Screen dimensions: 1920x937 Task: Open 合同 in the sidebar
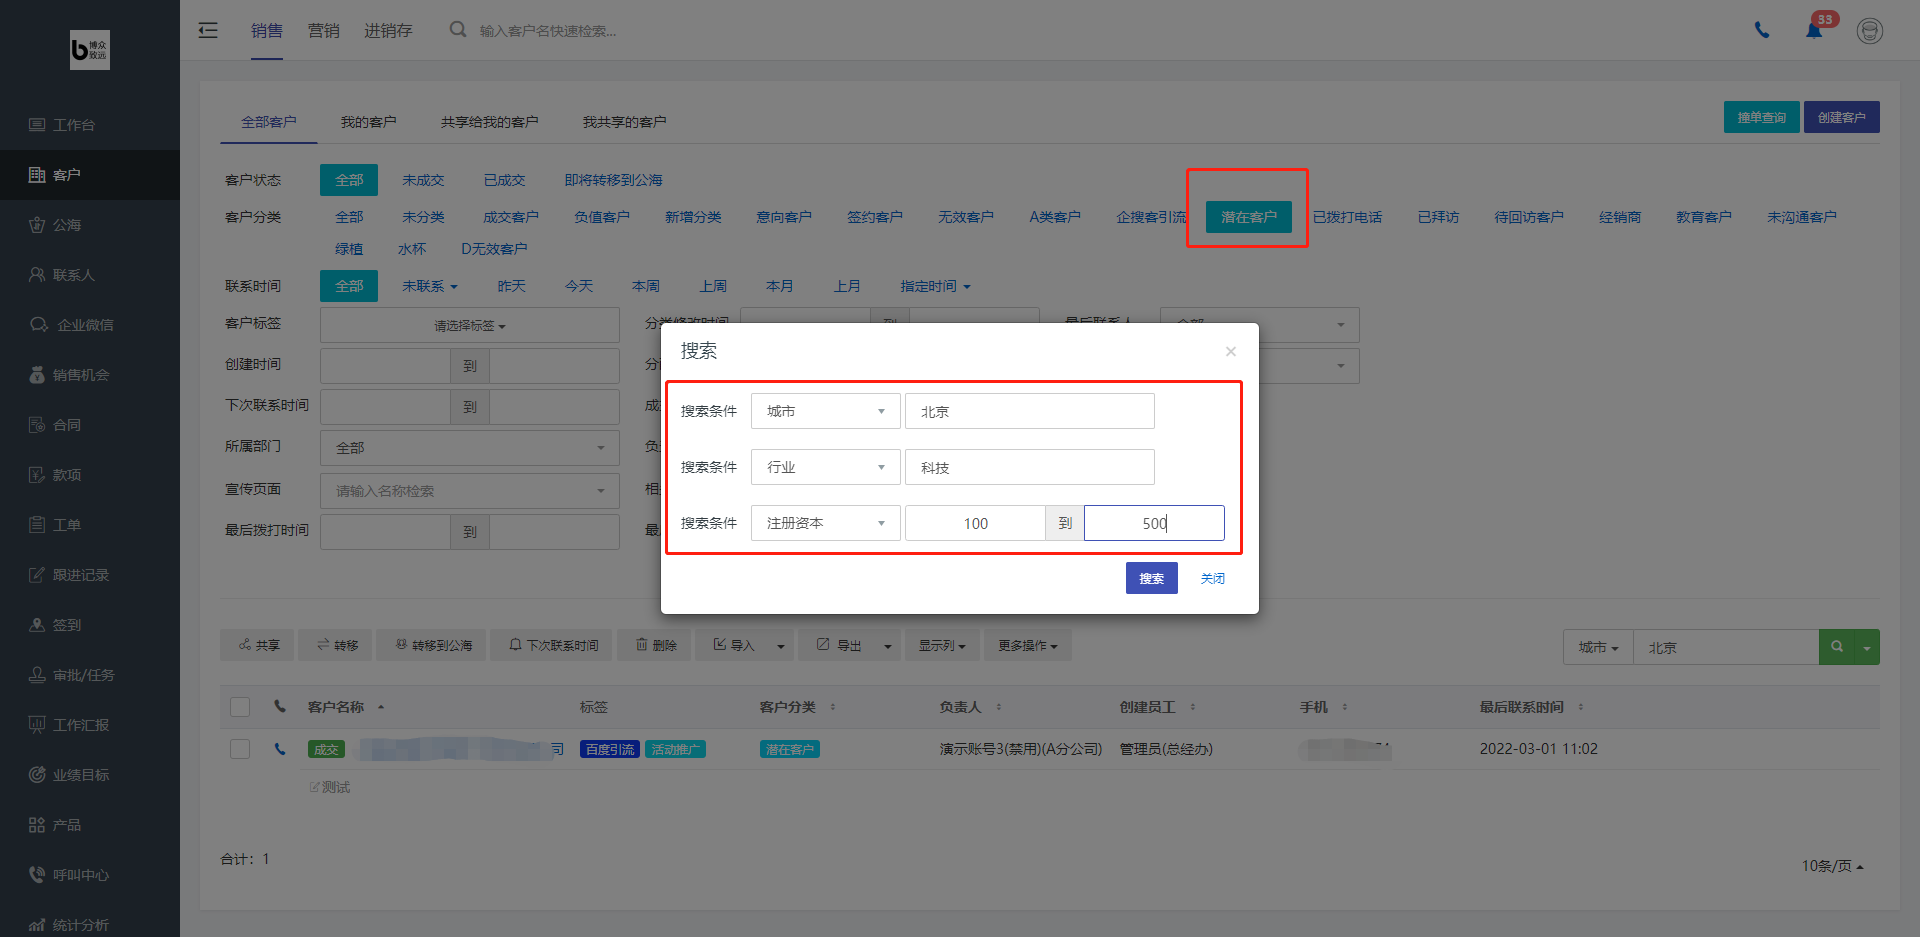click(90, 425)
